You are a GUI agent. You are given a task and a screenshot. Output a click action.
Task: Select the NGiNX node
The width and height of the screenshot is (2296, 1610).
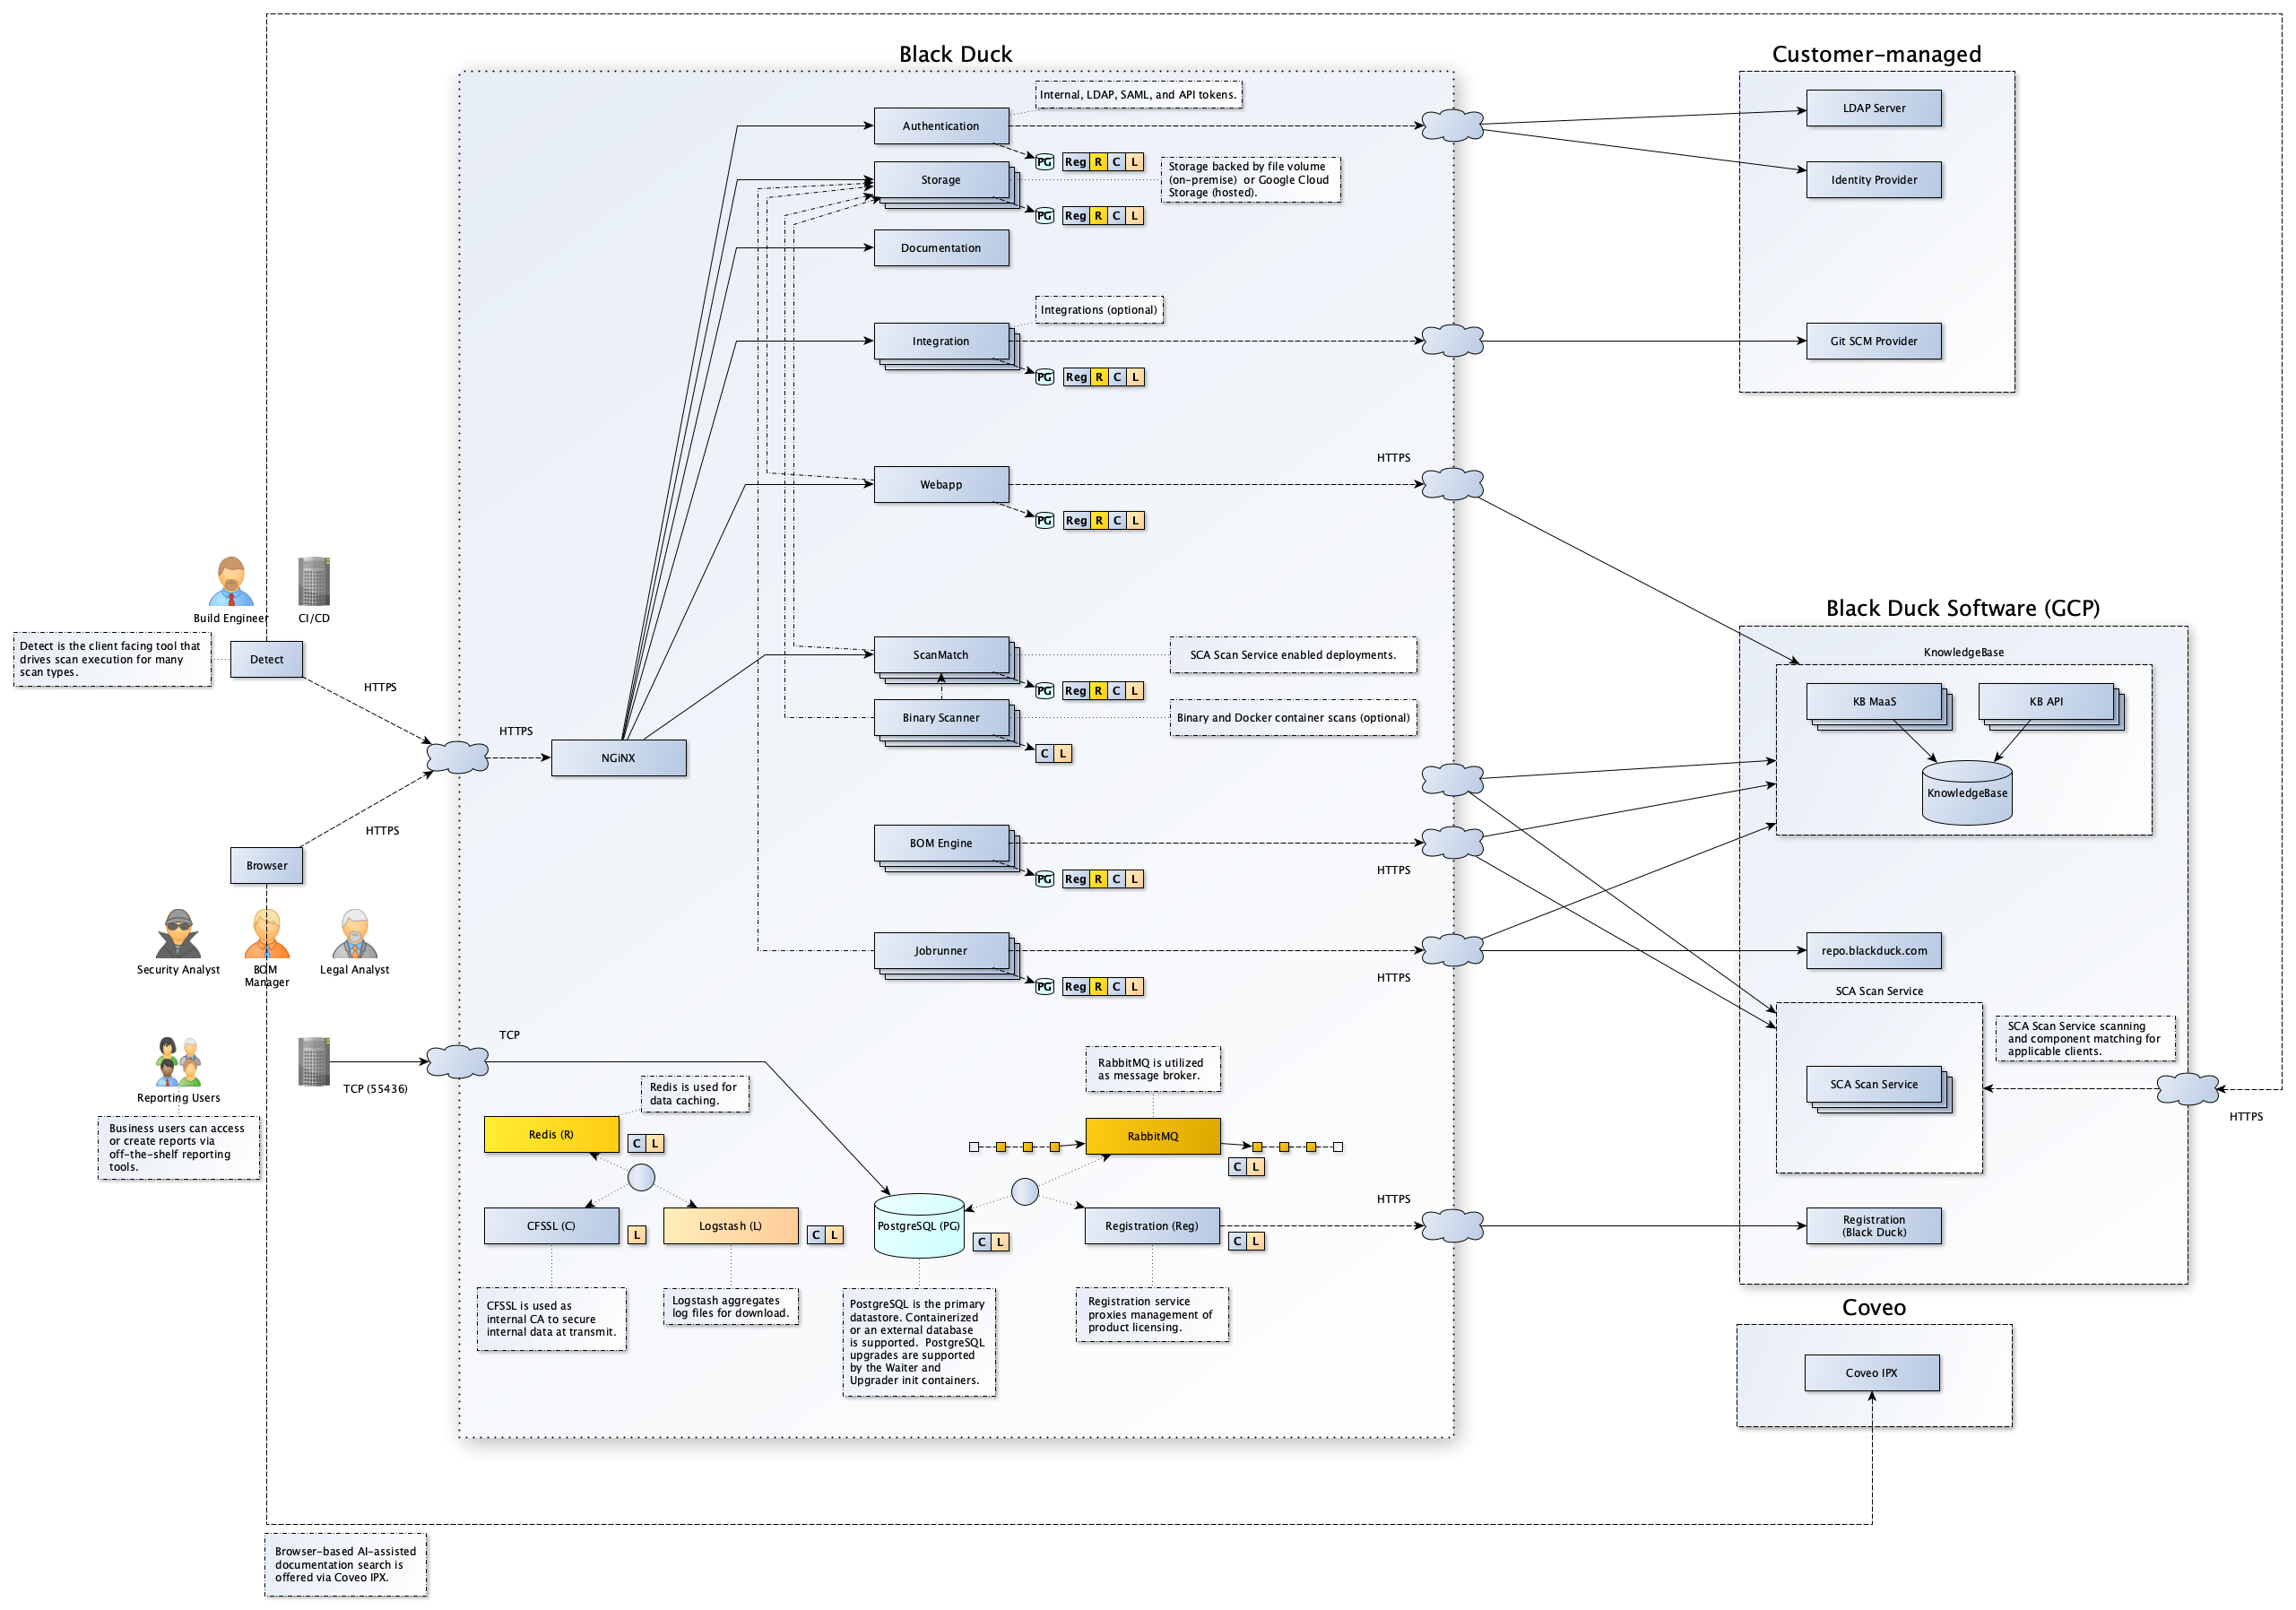coord(618,758)
